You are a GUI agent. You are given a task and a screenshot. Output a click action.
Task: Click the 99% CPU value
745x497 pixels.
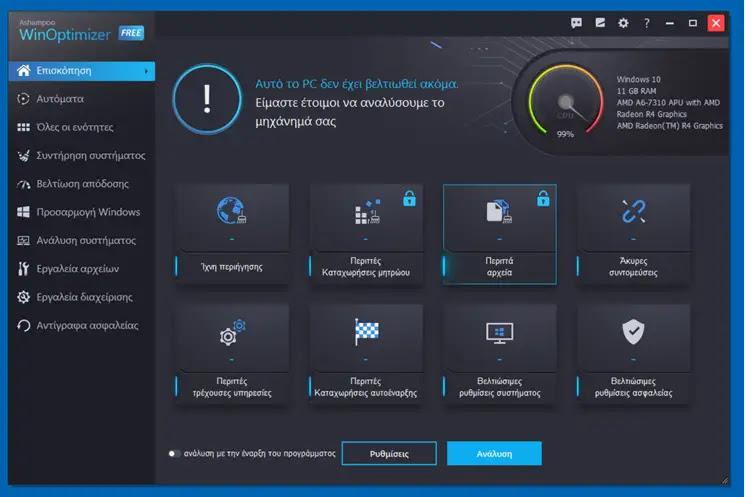(x=565, y=134)
